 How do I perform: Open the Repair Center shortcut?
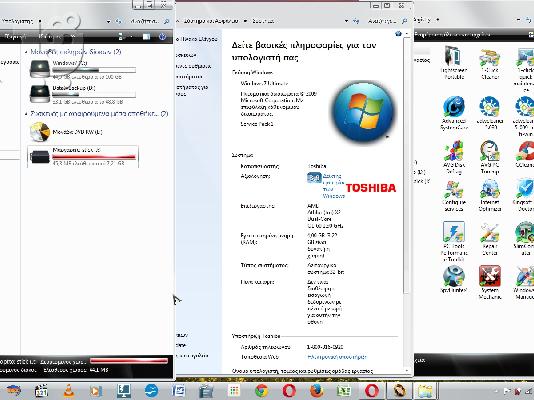[x=490, y=239]
